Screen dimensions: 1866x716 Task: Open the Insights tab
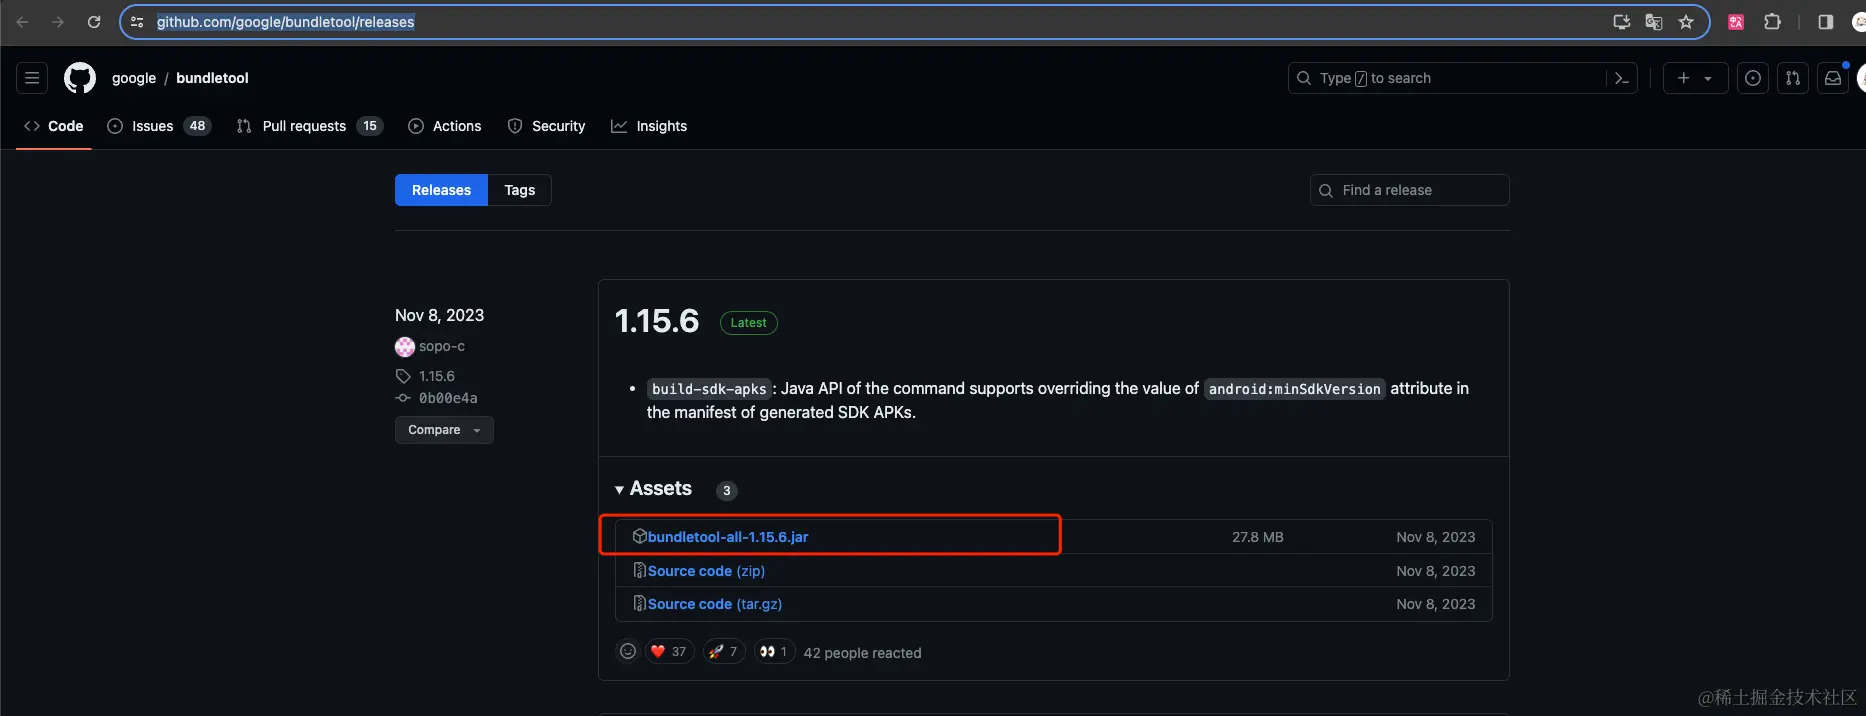pos(649,126)
